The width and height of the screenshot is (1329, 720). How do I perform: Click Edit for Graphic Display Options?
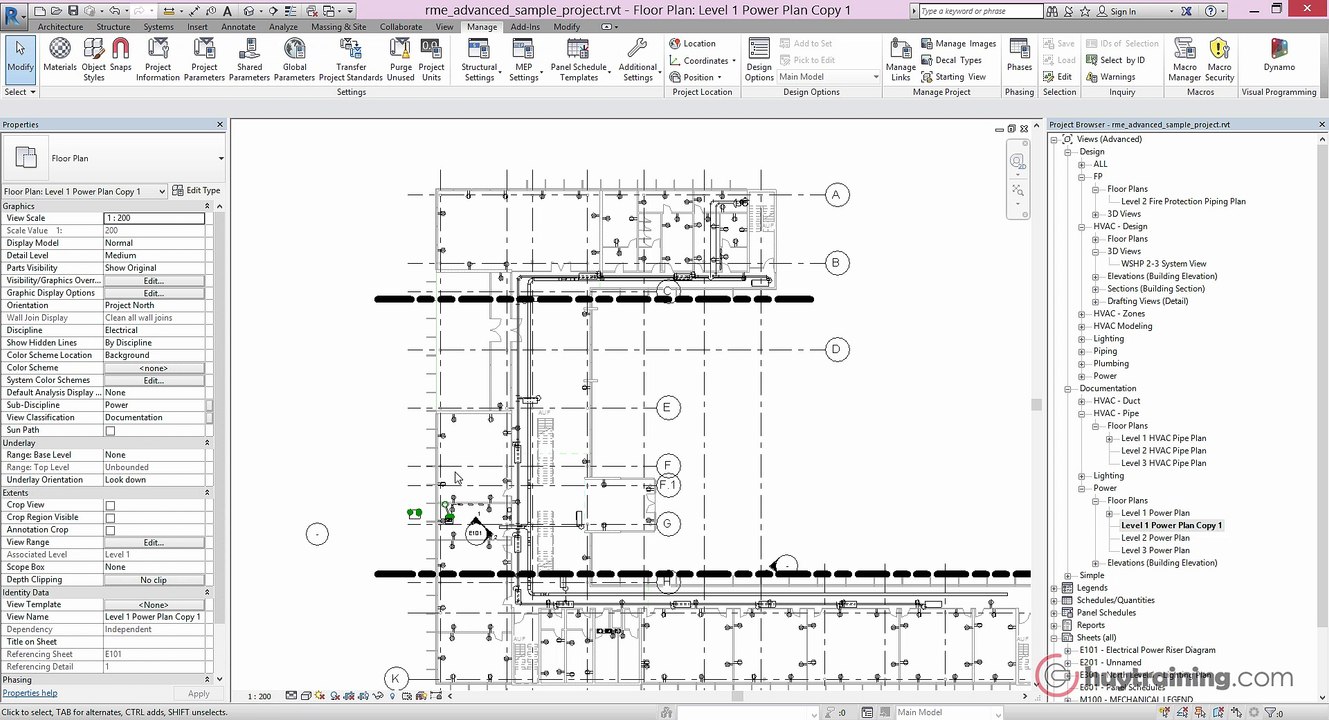click(154, 293)
